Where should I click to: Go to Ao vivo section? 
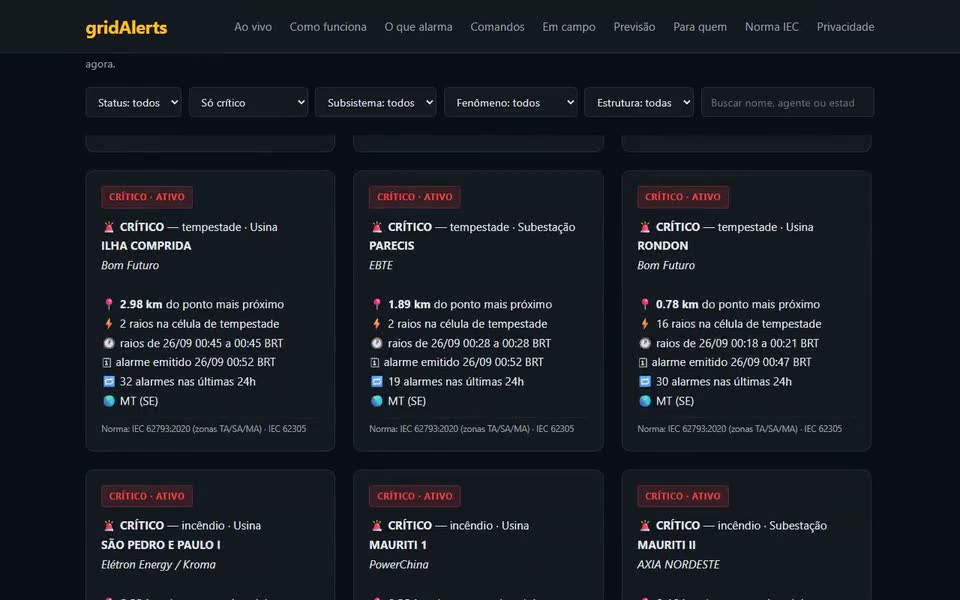pos(253,27)
